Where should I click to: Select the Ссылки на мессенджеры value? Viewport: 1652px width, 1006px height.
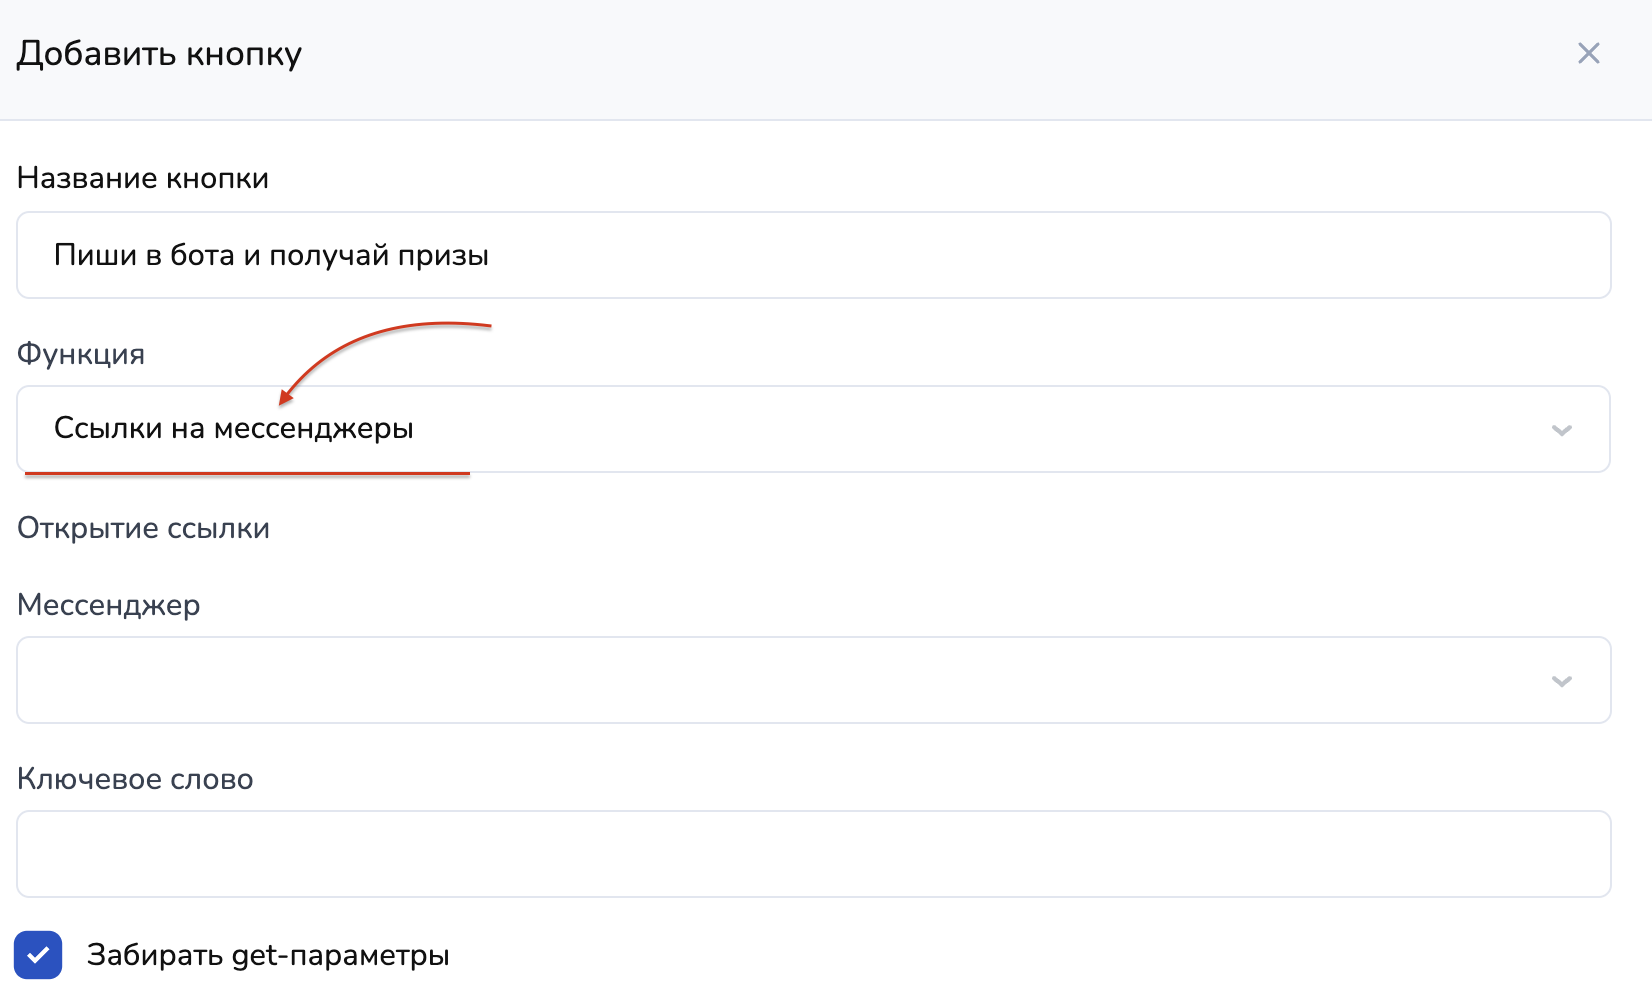(233, 429)
